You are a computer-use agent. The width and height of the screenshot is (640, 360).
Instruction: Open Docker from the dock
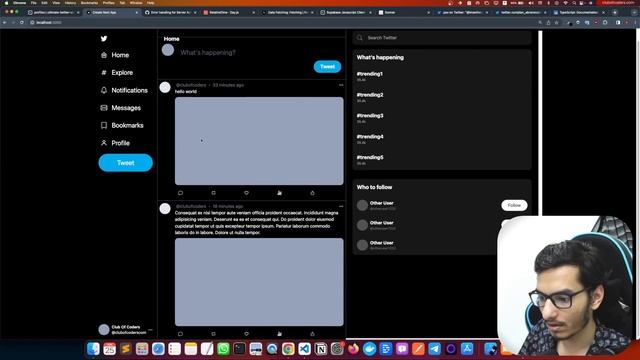point(370,349)
